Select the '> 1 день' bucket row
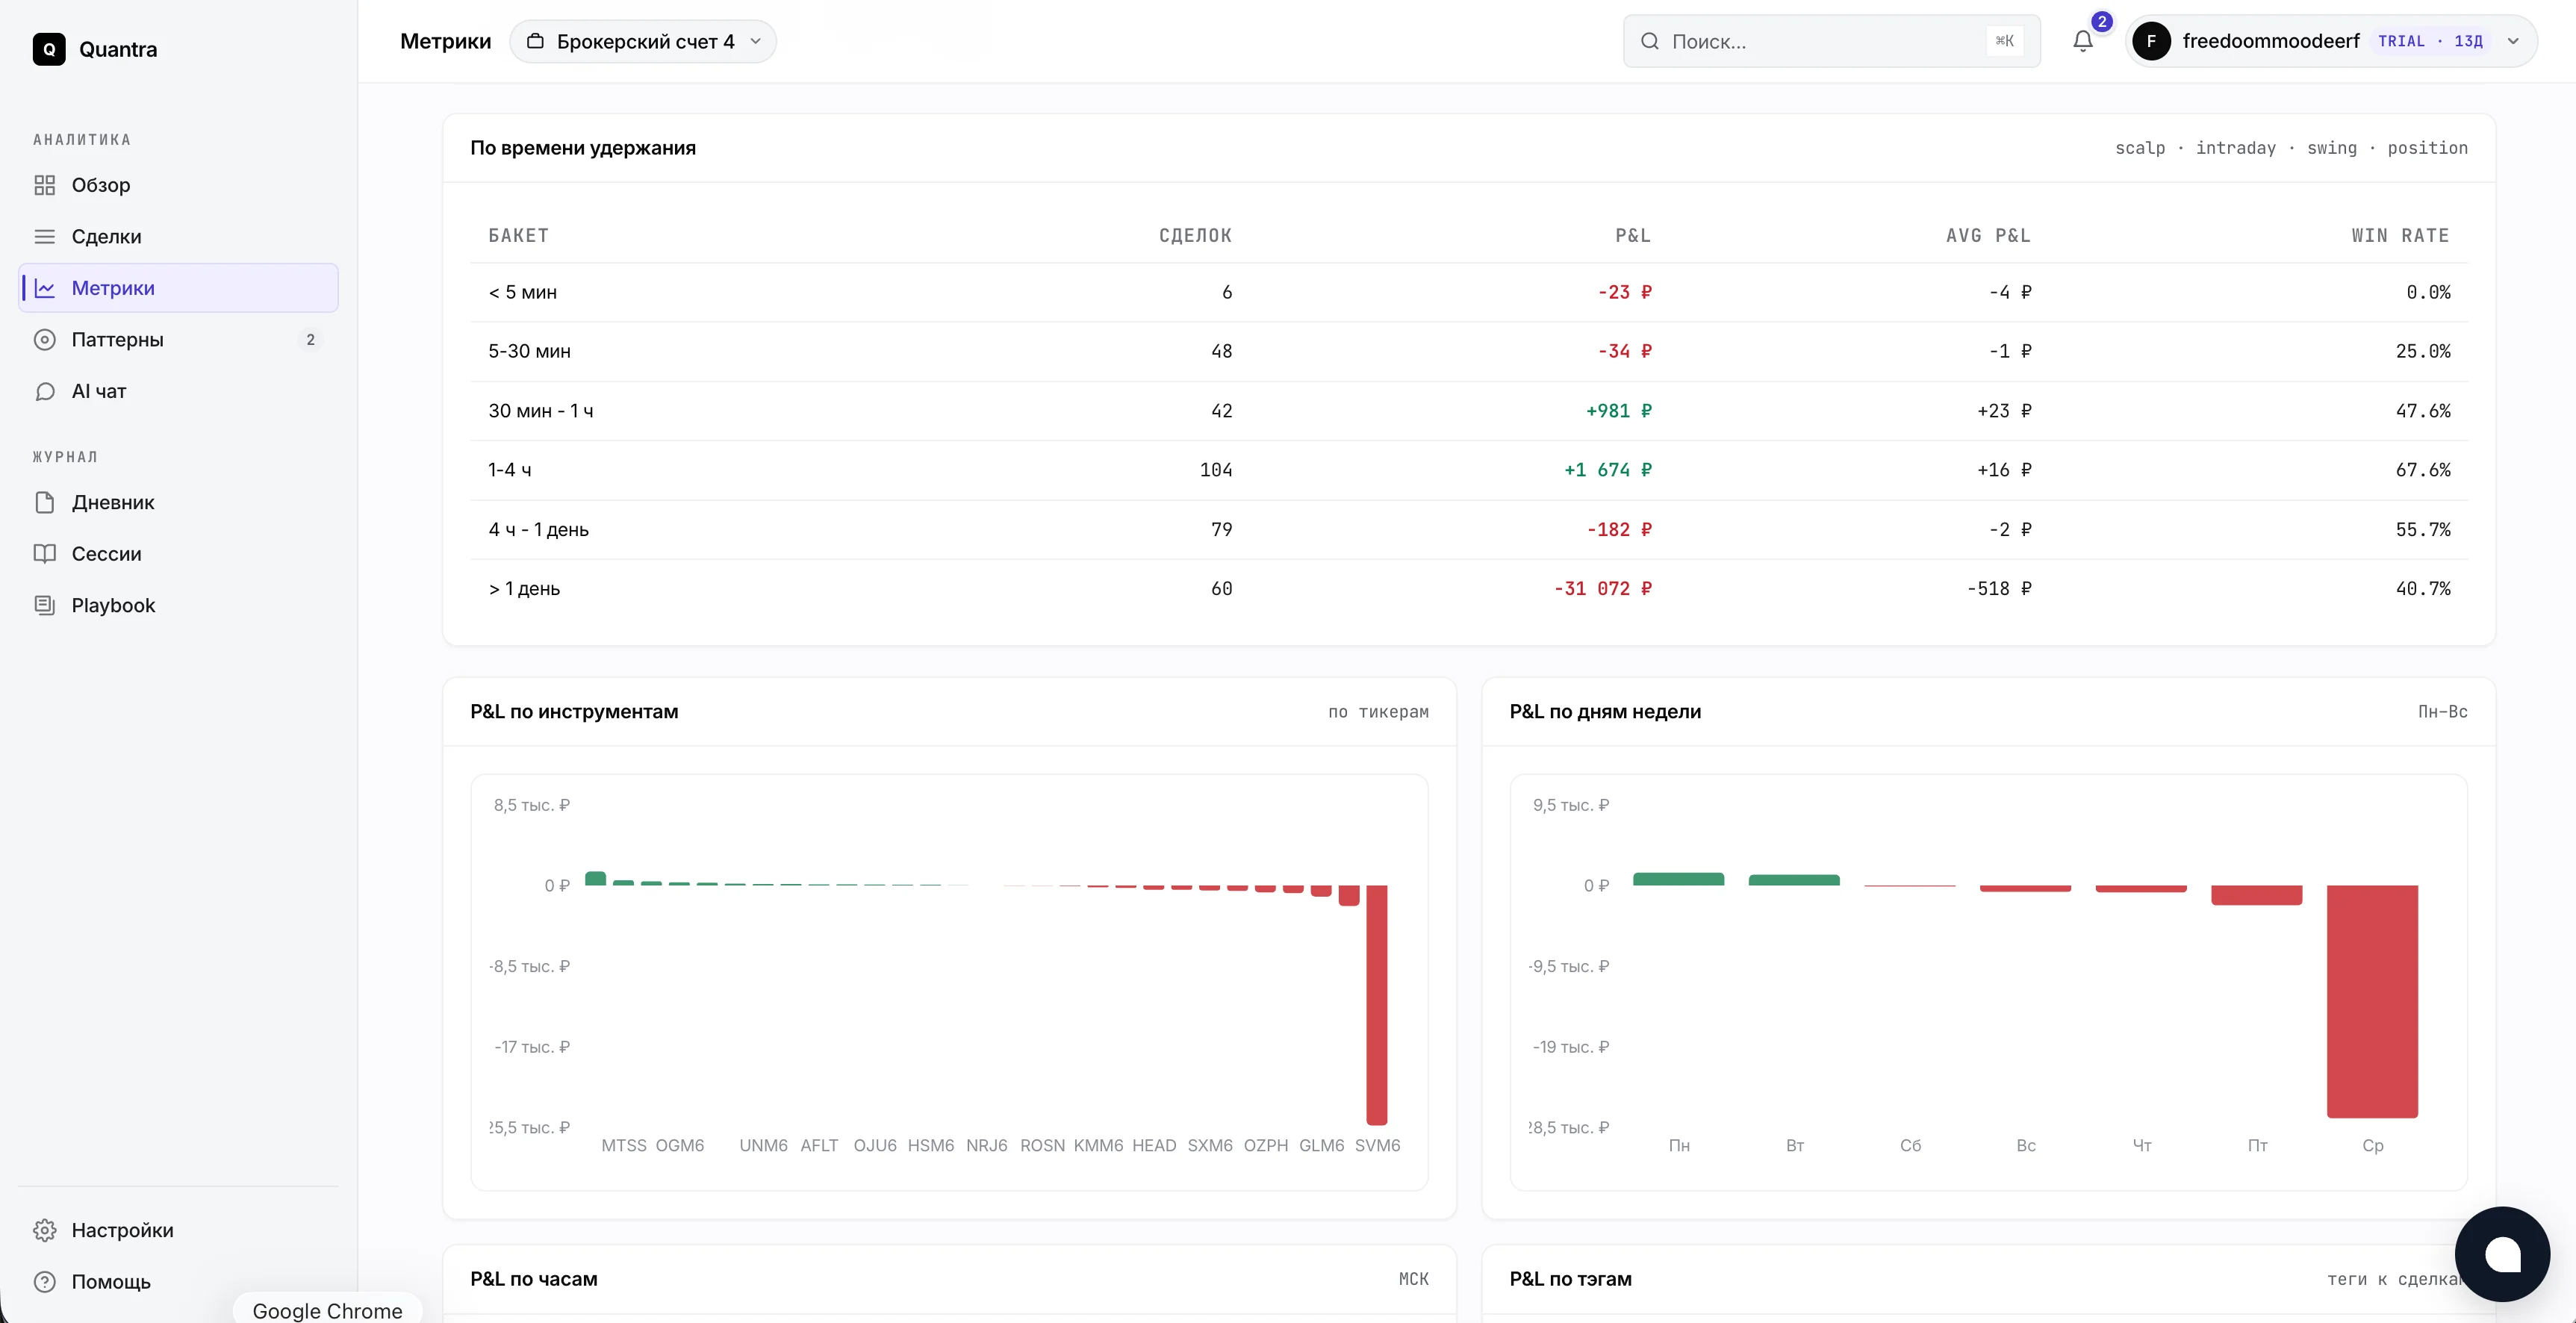This screenshot has width=2576, height=1323. pyautogui.click(x=1468, y=589)
